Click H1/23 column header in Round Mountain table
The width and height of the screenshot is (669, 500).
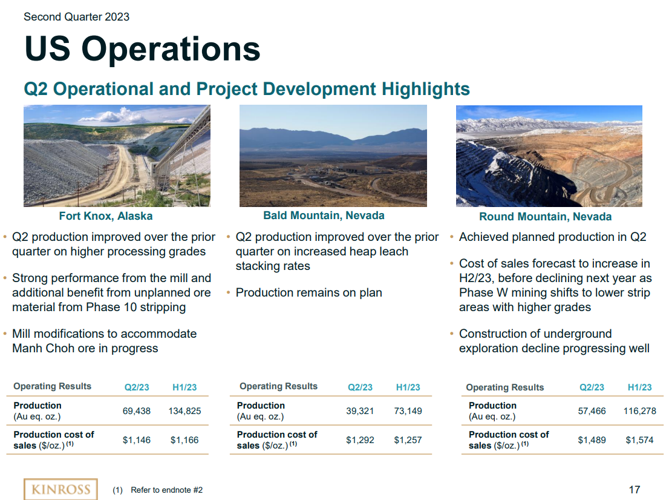click(x=640, y=387)
